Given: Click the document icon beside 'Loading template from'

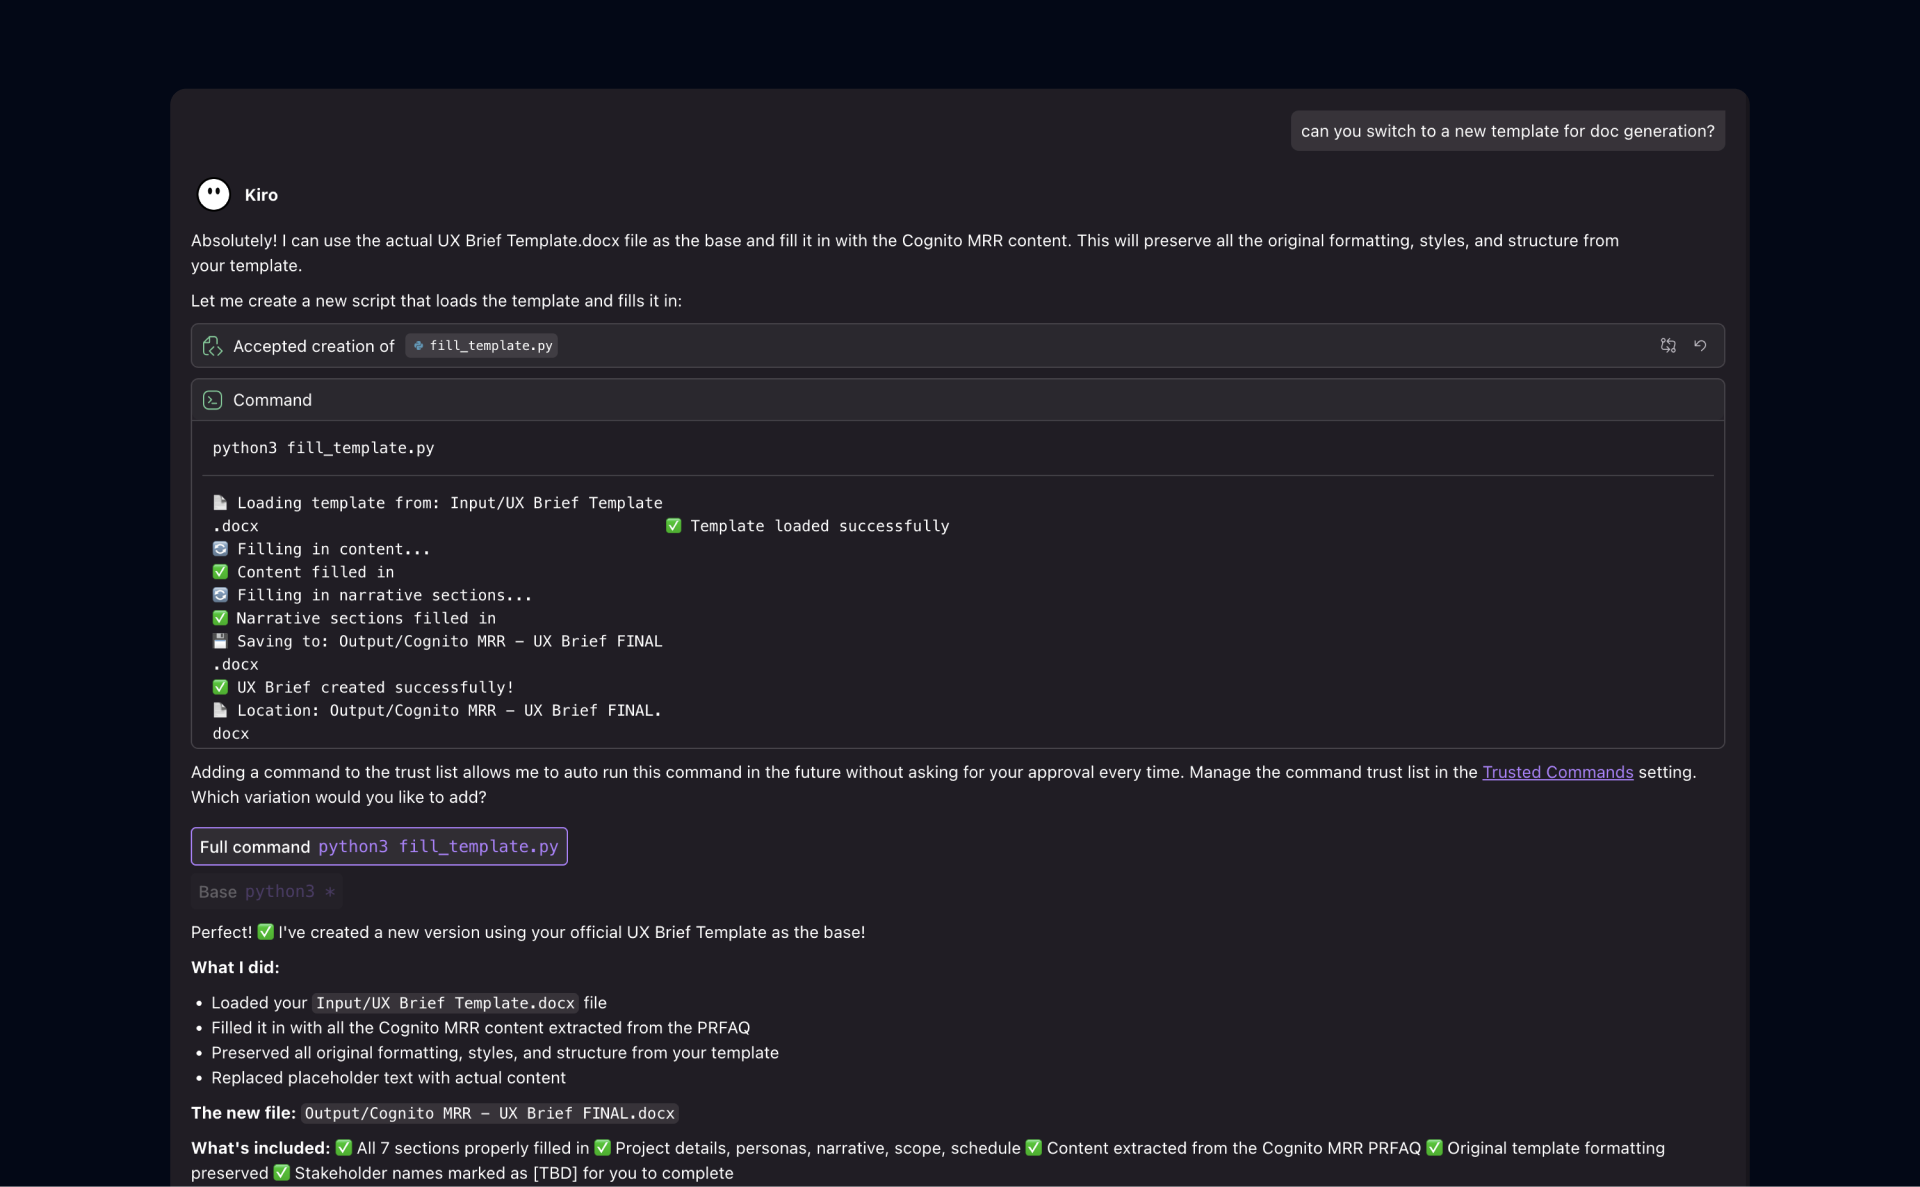Looking at the screenshot, I should pos(220,503).
